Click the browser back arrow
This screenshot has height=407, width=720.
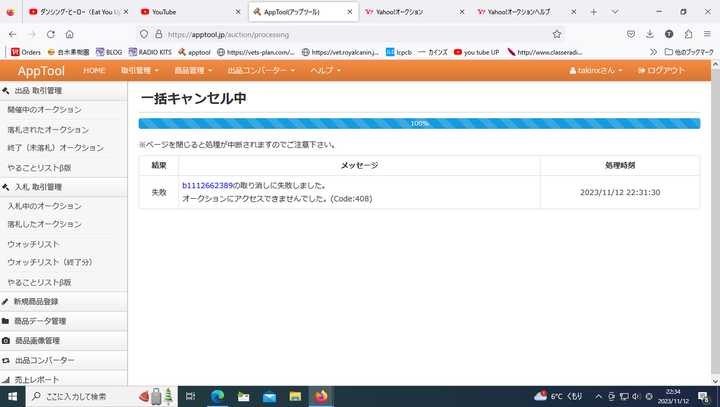click(x=12, y=33)
